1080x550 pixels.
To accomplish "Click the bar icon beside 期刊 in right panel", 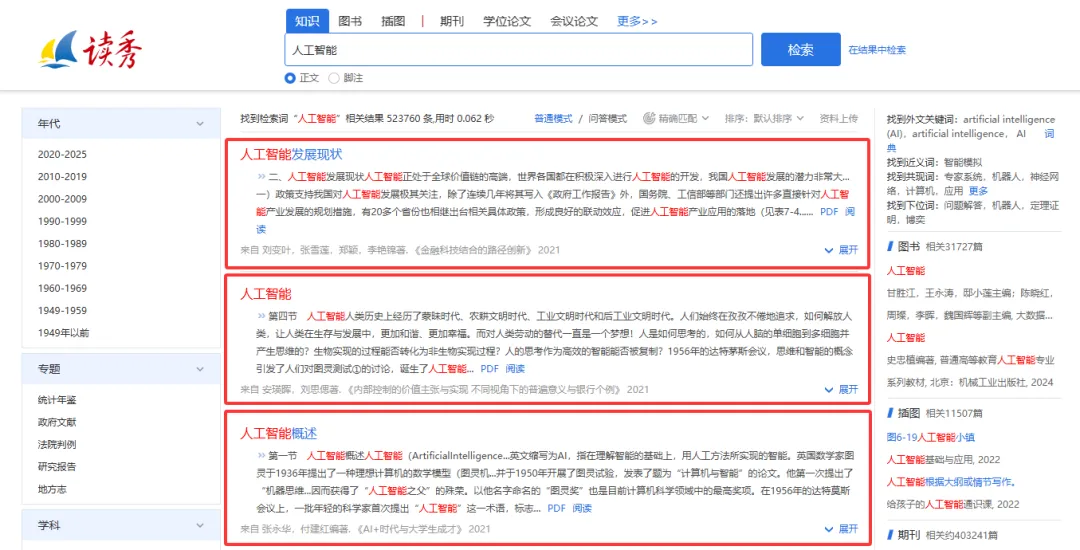I will (889, 535).
